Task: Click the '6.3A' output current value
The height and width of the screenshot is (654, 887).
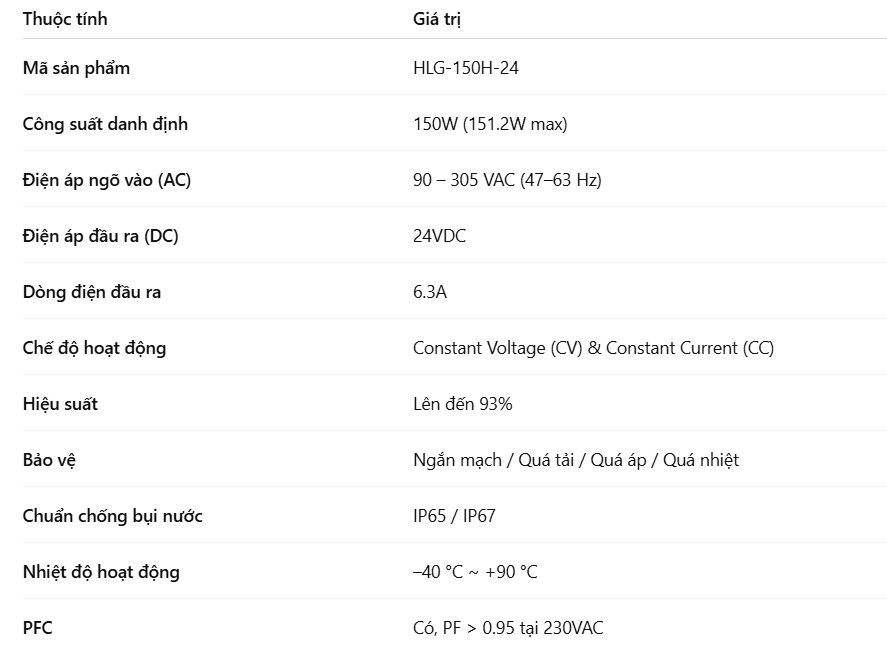Action: click(x=430, y=292)
